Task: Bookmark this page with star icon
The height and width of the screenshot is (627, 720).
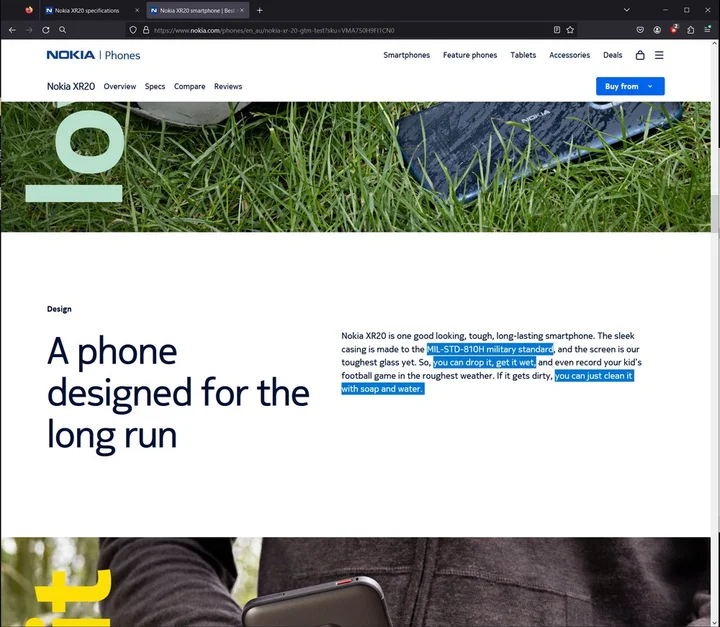Action: tap(570, 30)
